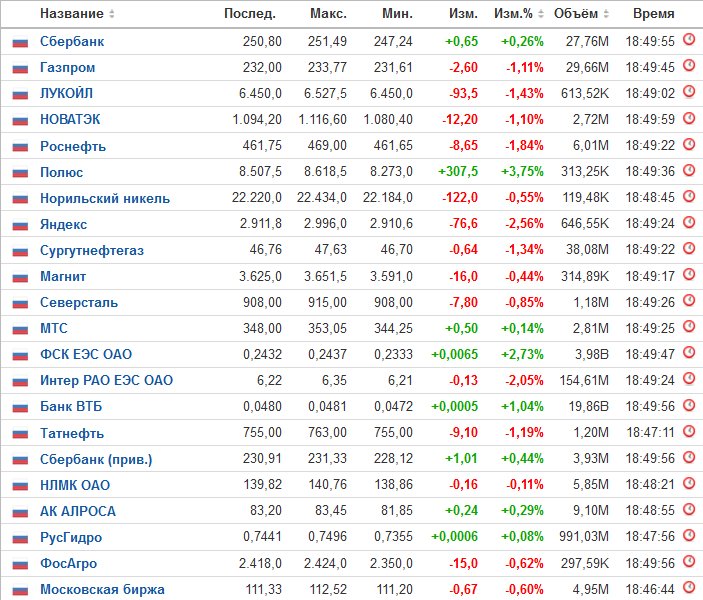The image size is (703, 600).
Task: Open the РусГидро stock link
Action: pos(71,538)
